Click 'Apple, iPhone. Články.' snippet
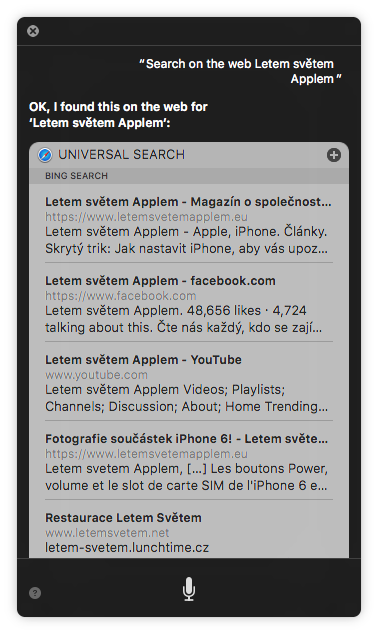 (260, 232)
